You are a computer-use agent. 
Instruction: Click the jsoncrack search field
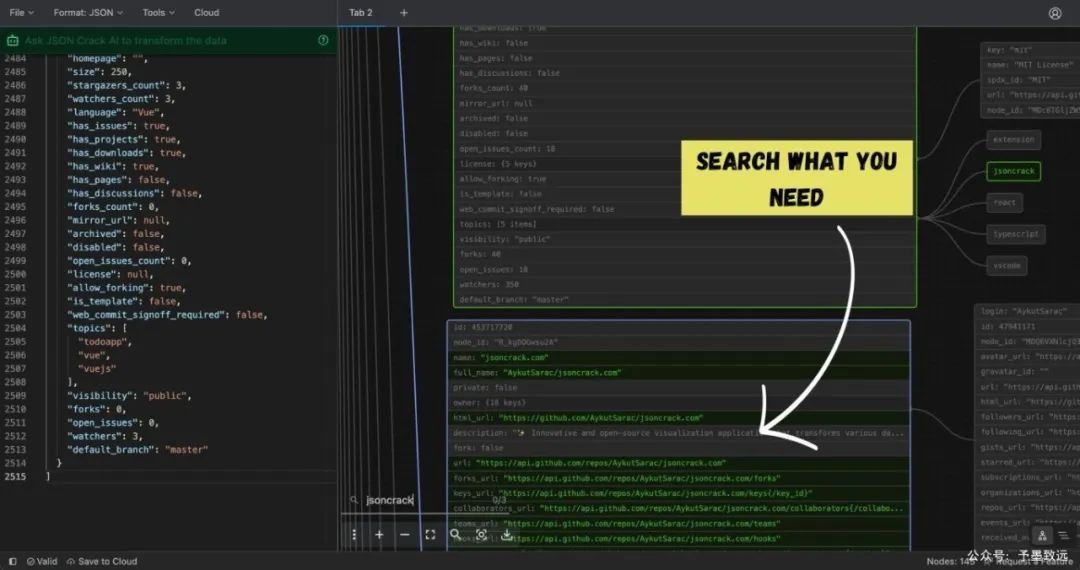point(427,500)
